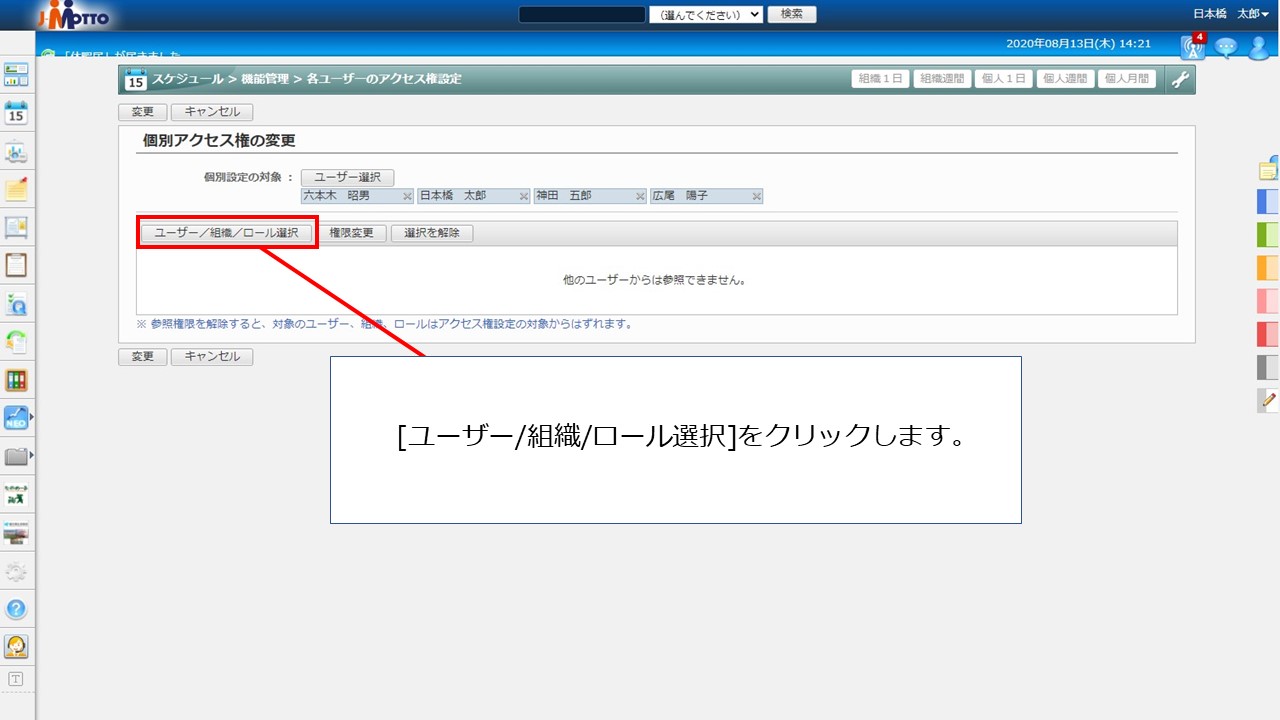Open the gear settings icon in sidebar
1280x720 pixels.
[x=16, y=571]
